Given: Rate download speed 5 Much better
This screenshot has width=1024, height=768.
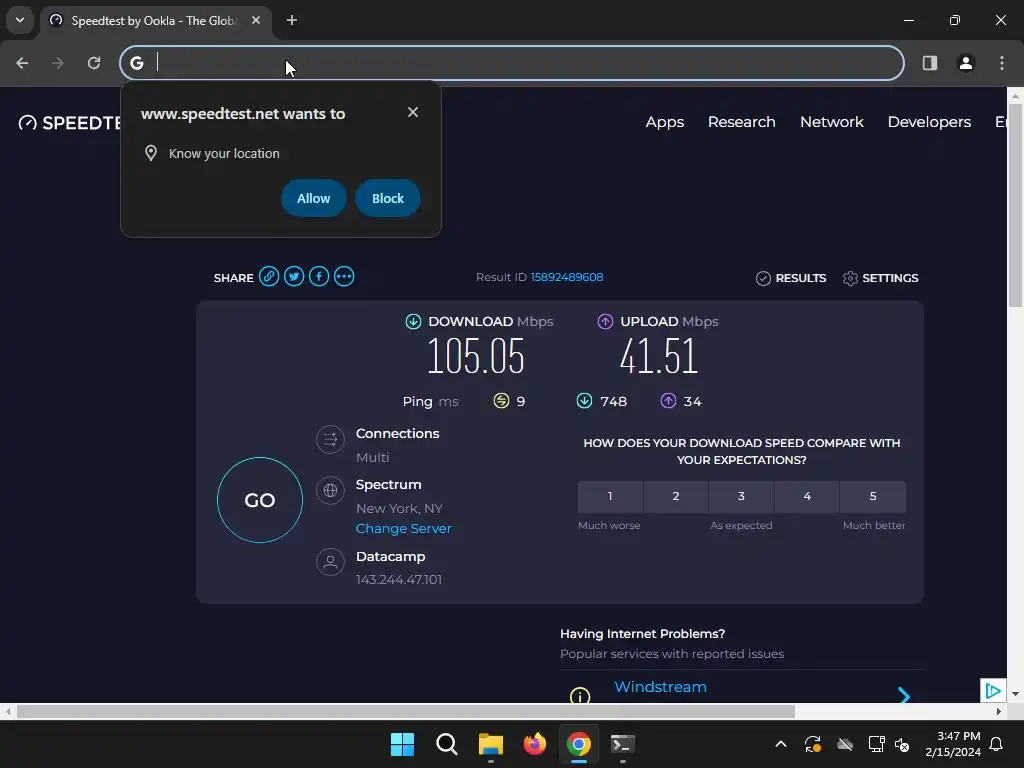Looking at the screenshot, I should click(x=873, y=496).
